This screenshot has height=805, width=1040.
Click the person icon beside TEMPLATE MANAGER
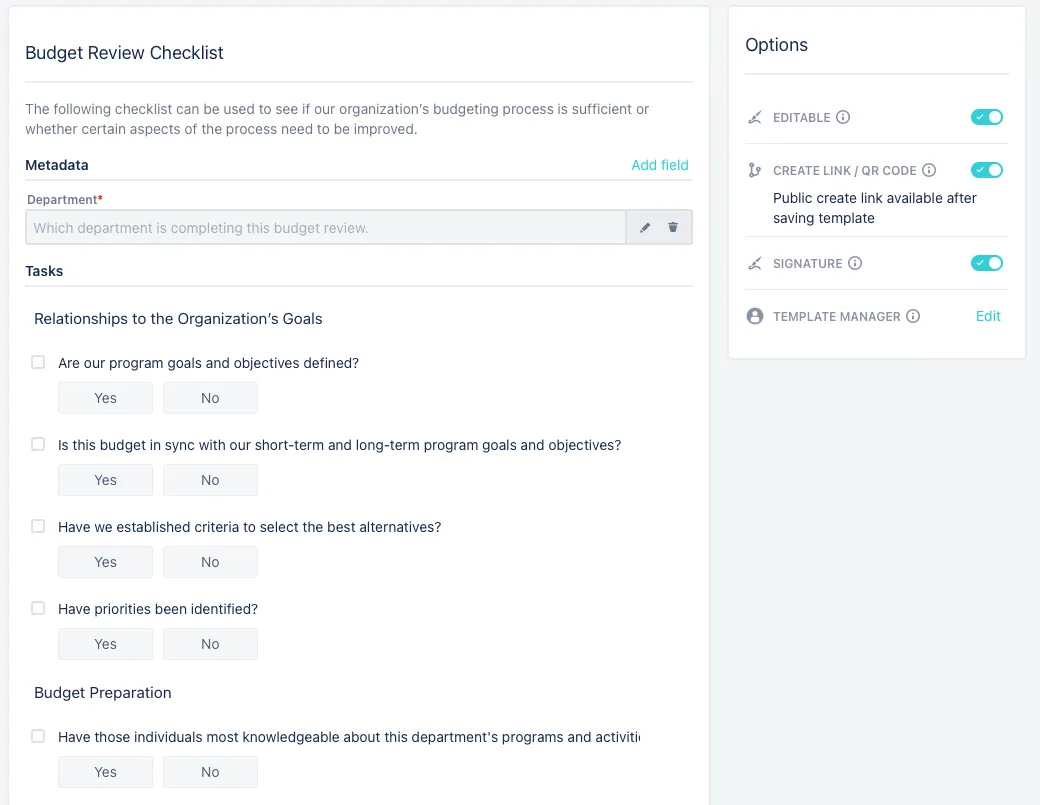point(755,316)
